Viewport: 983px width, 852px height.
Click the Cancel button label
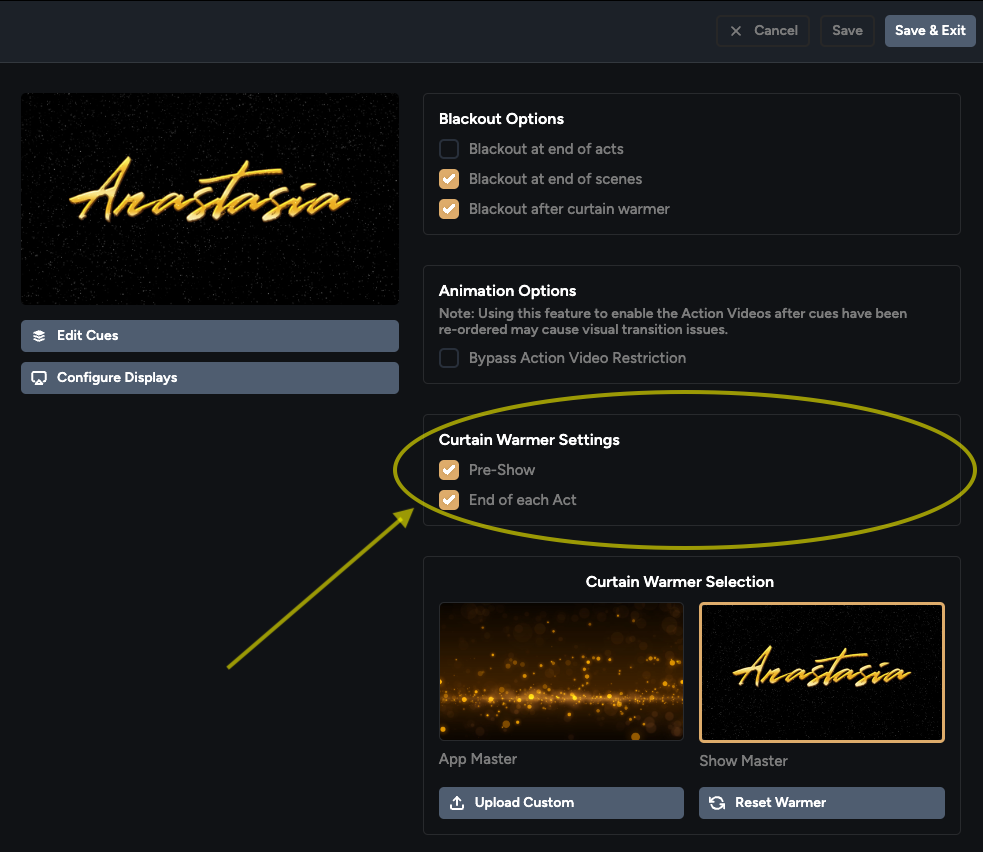(775, 31)
